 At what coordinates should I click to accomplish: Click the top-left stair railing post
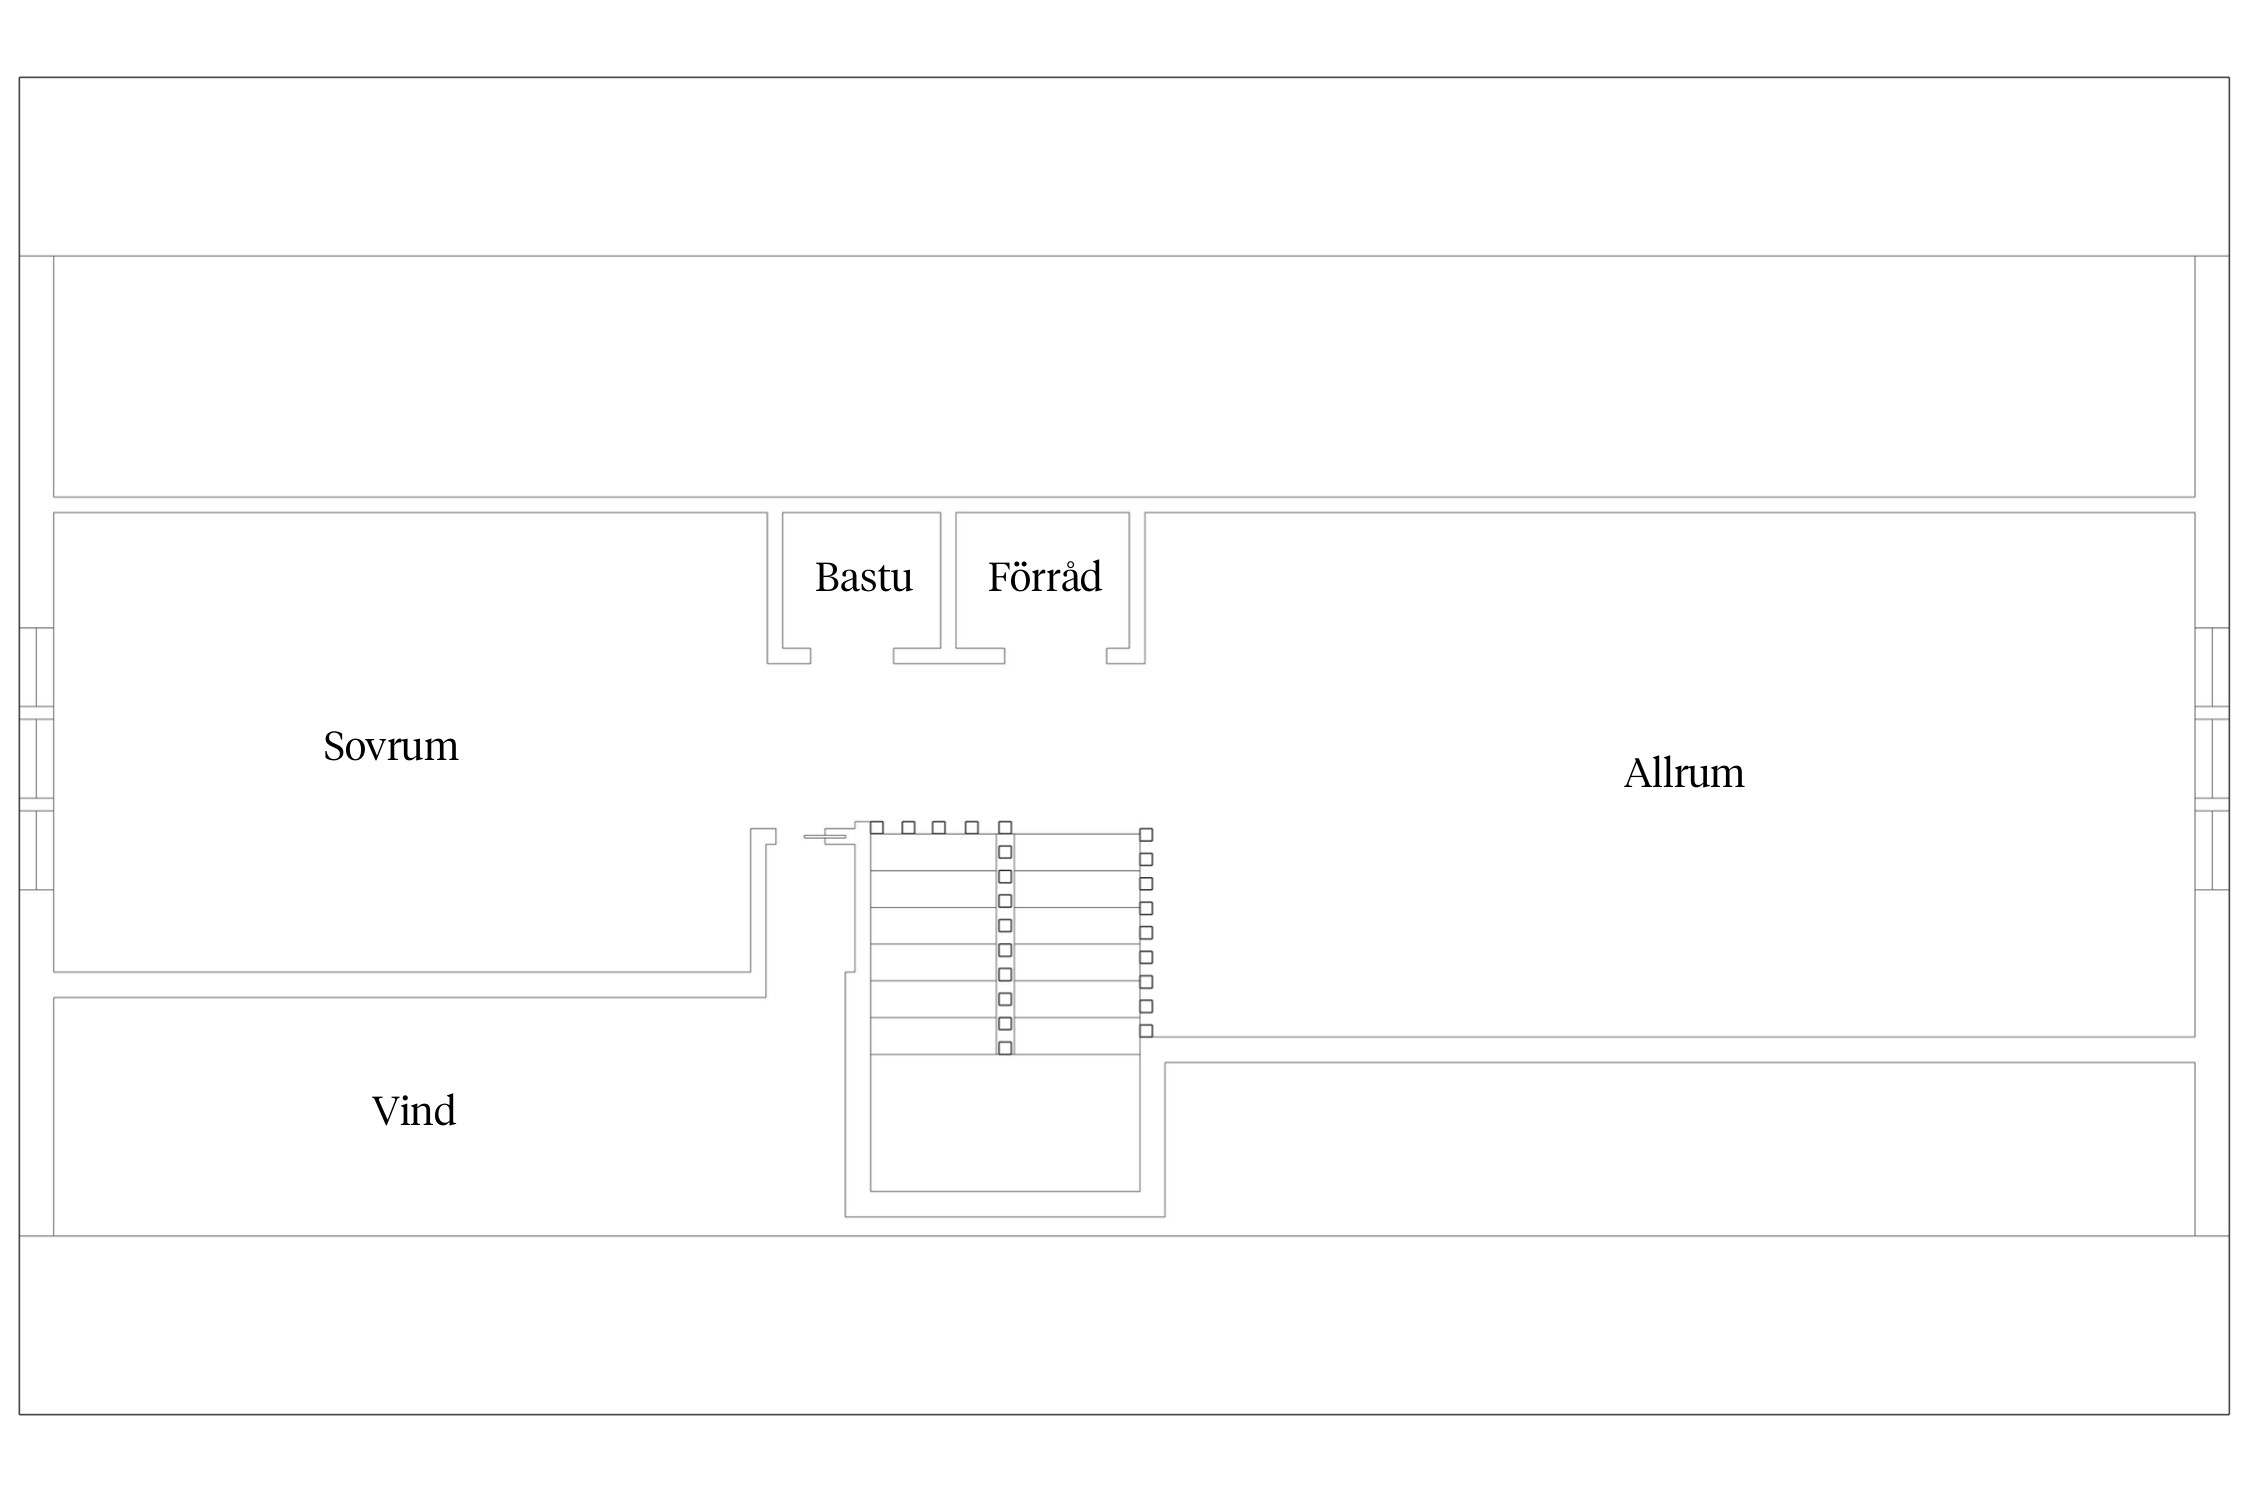[876, 827]
